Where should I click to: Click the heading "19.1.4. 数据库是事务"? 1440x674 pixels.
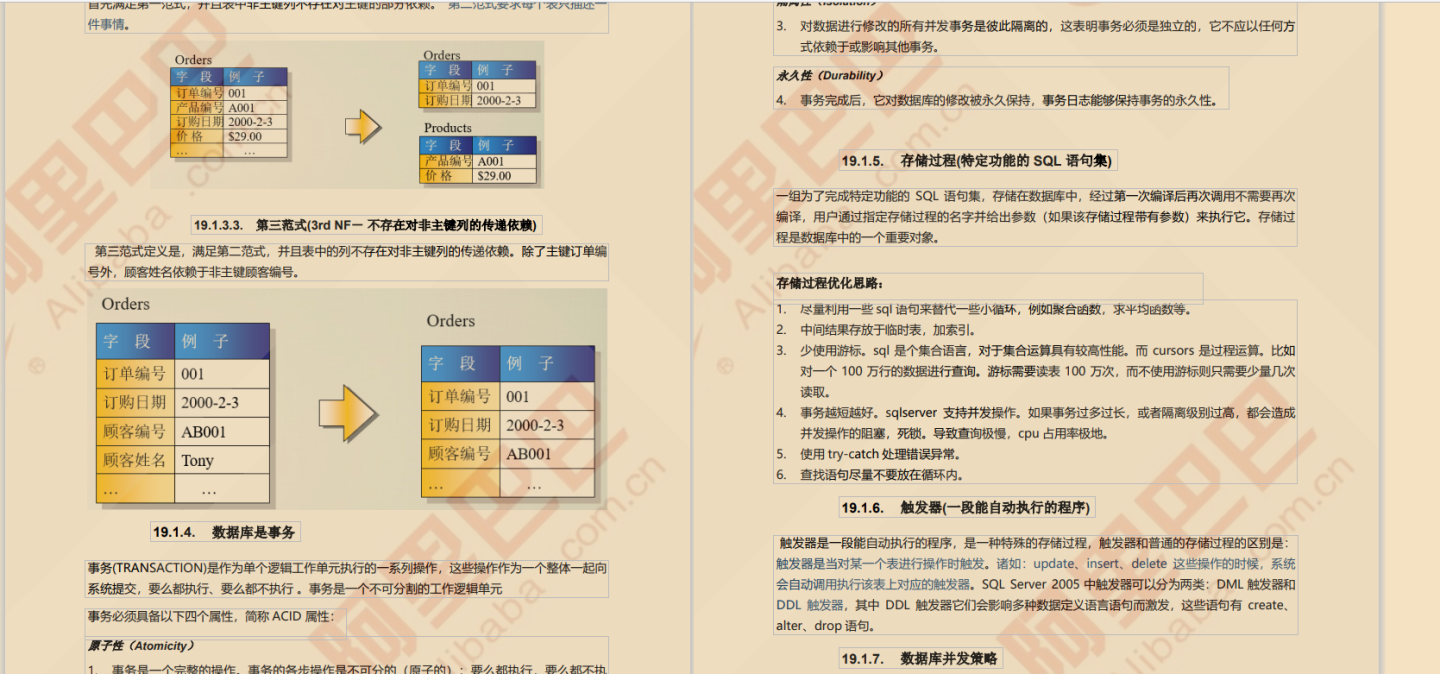(x=224, y=532)
